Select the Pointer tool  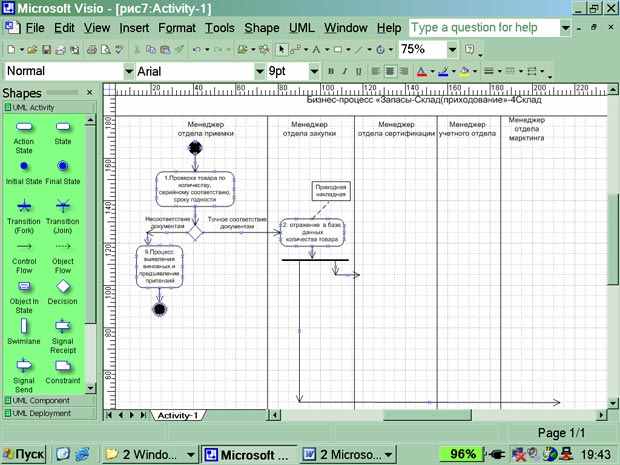(281, 49)
